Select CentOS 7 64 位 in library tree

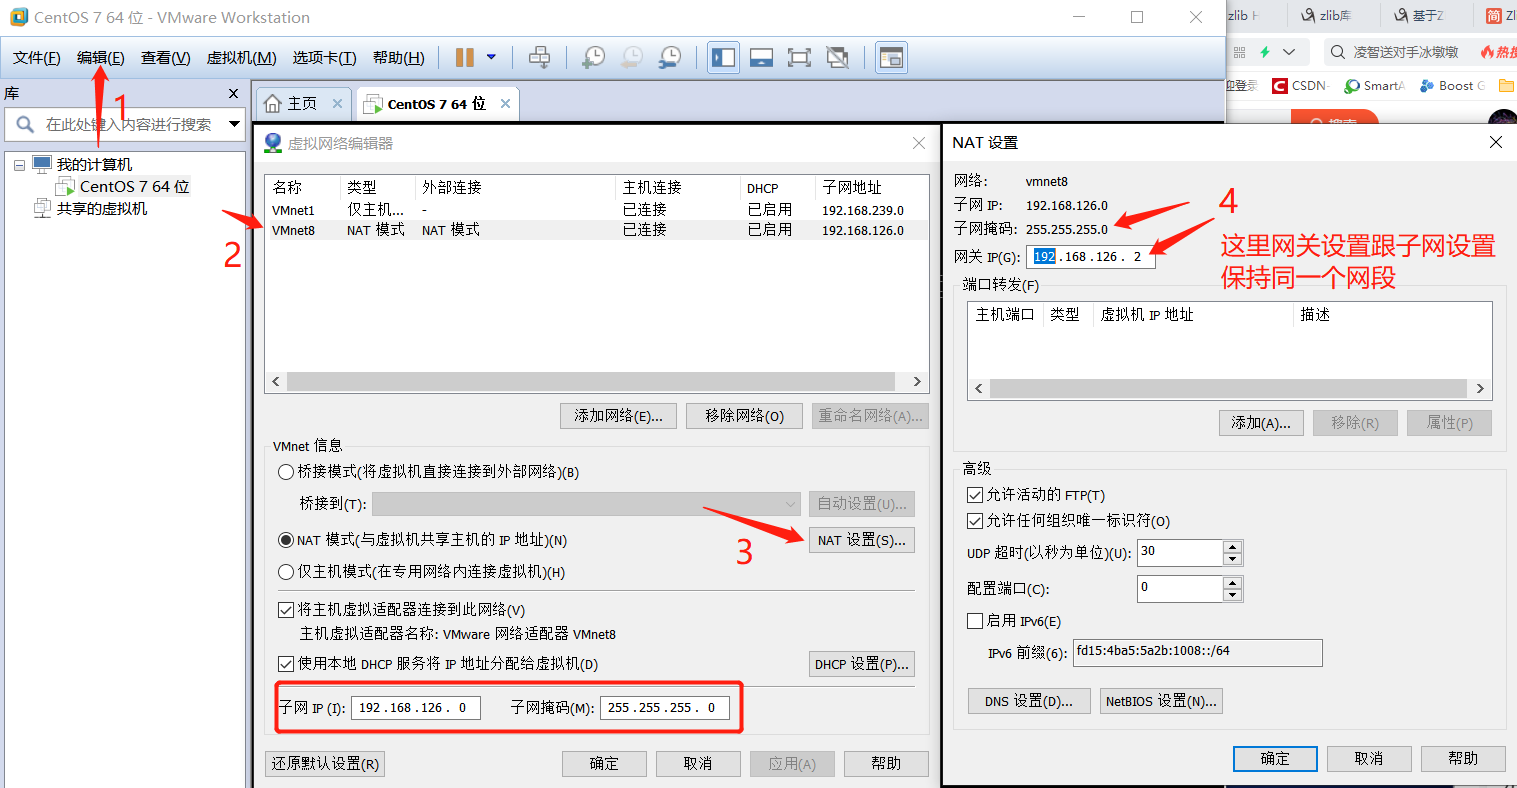134,187
